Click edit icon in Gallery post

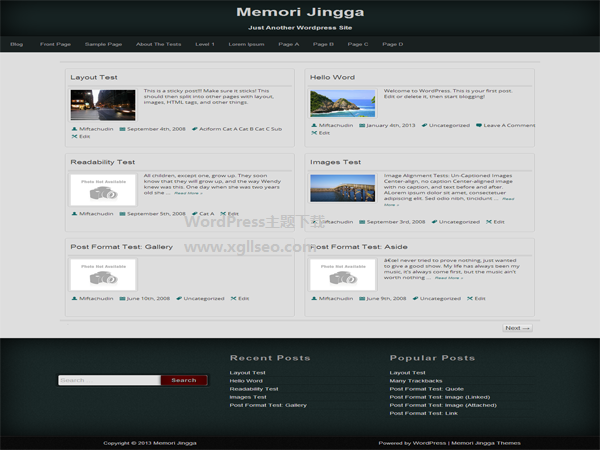233,298
